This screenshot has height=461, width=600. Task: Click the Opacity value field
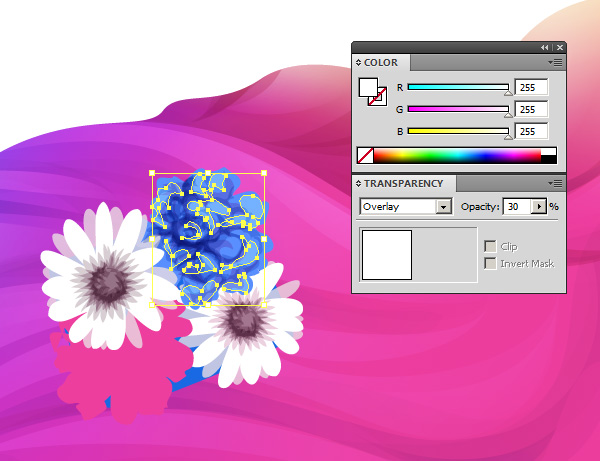tap(515, 206)
